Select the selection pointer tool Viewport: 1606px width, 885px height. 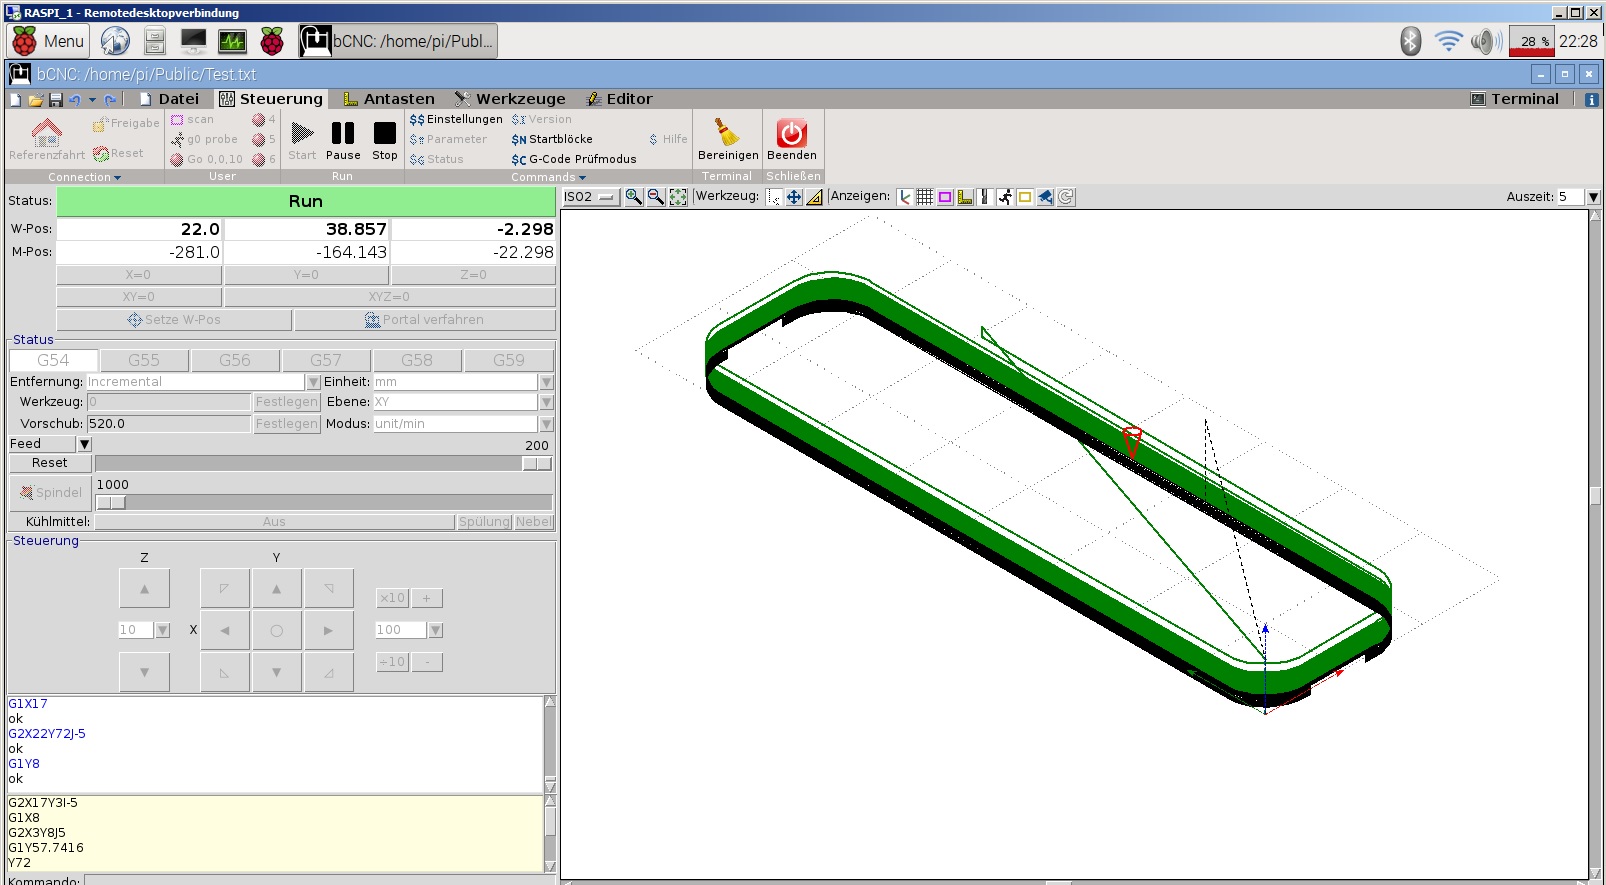pos(774,197)
